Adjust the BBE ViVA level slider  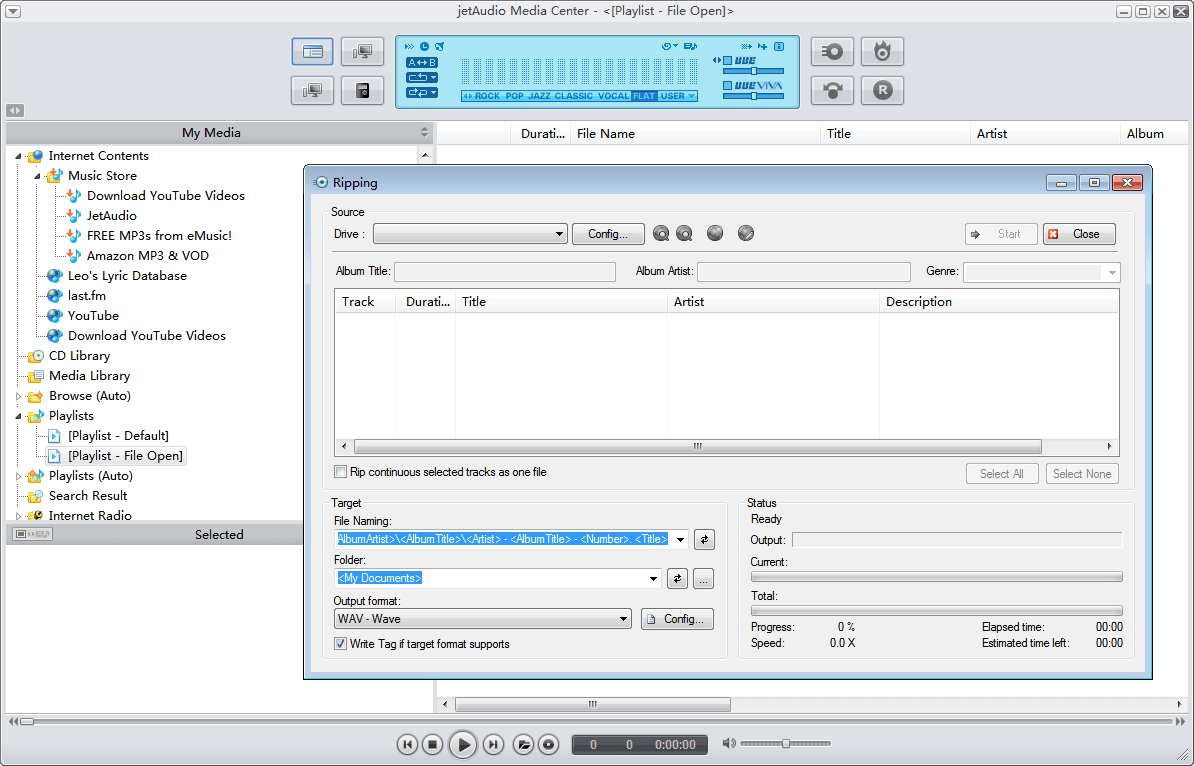point(753,96)
